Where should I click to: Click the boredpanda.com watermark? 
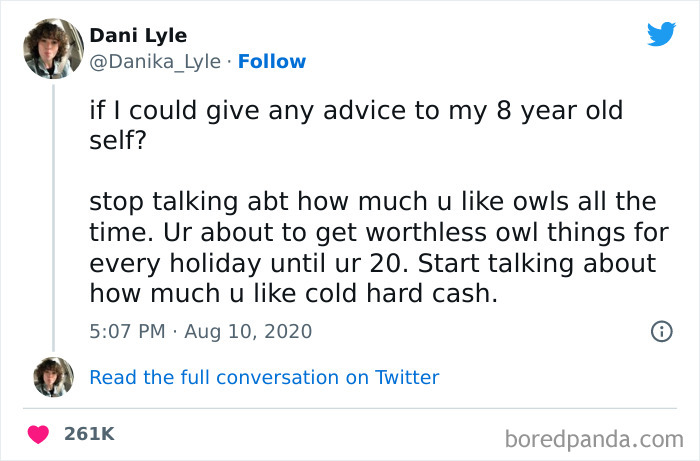click(x=594, y=438)
